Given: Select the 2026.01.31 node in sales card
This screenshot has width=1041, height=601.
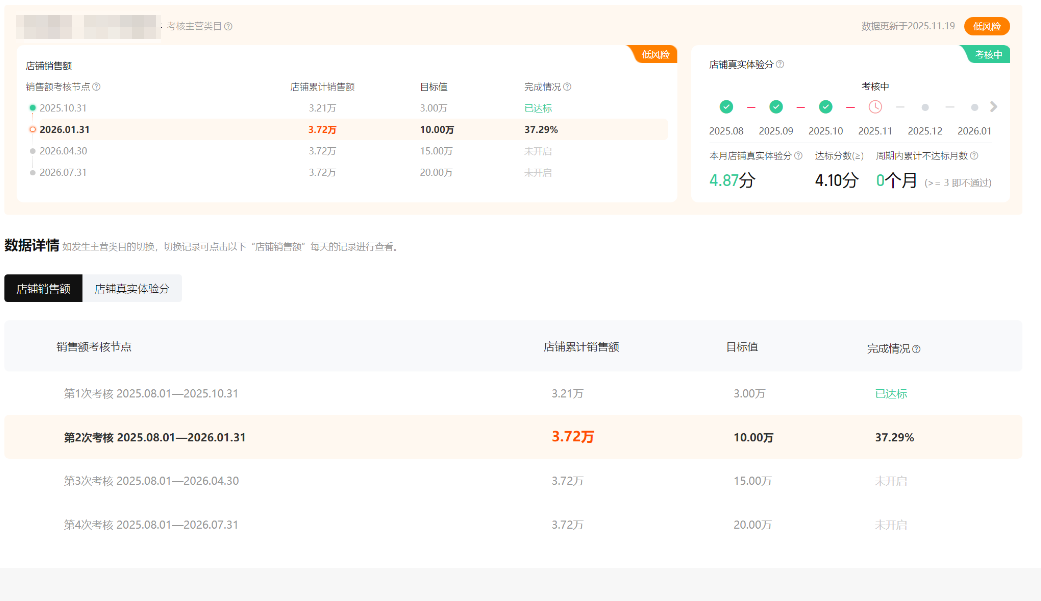Looking at the screenshot, I should click(65, 130).
